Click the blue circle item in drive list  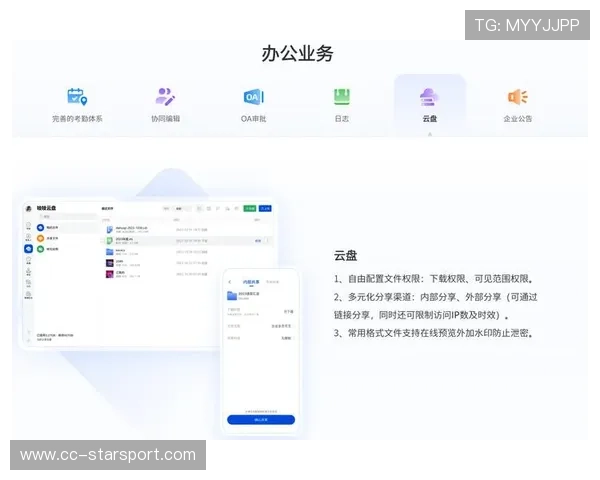click(48, 227)
